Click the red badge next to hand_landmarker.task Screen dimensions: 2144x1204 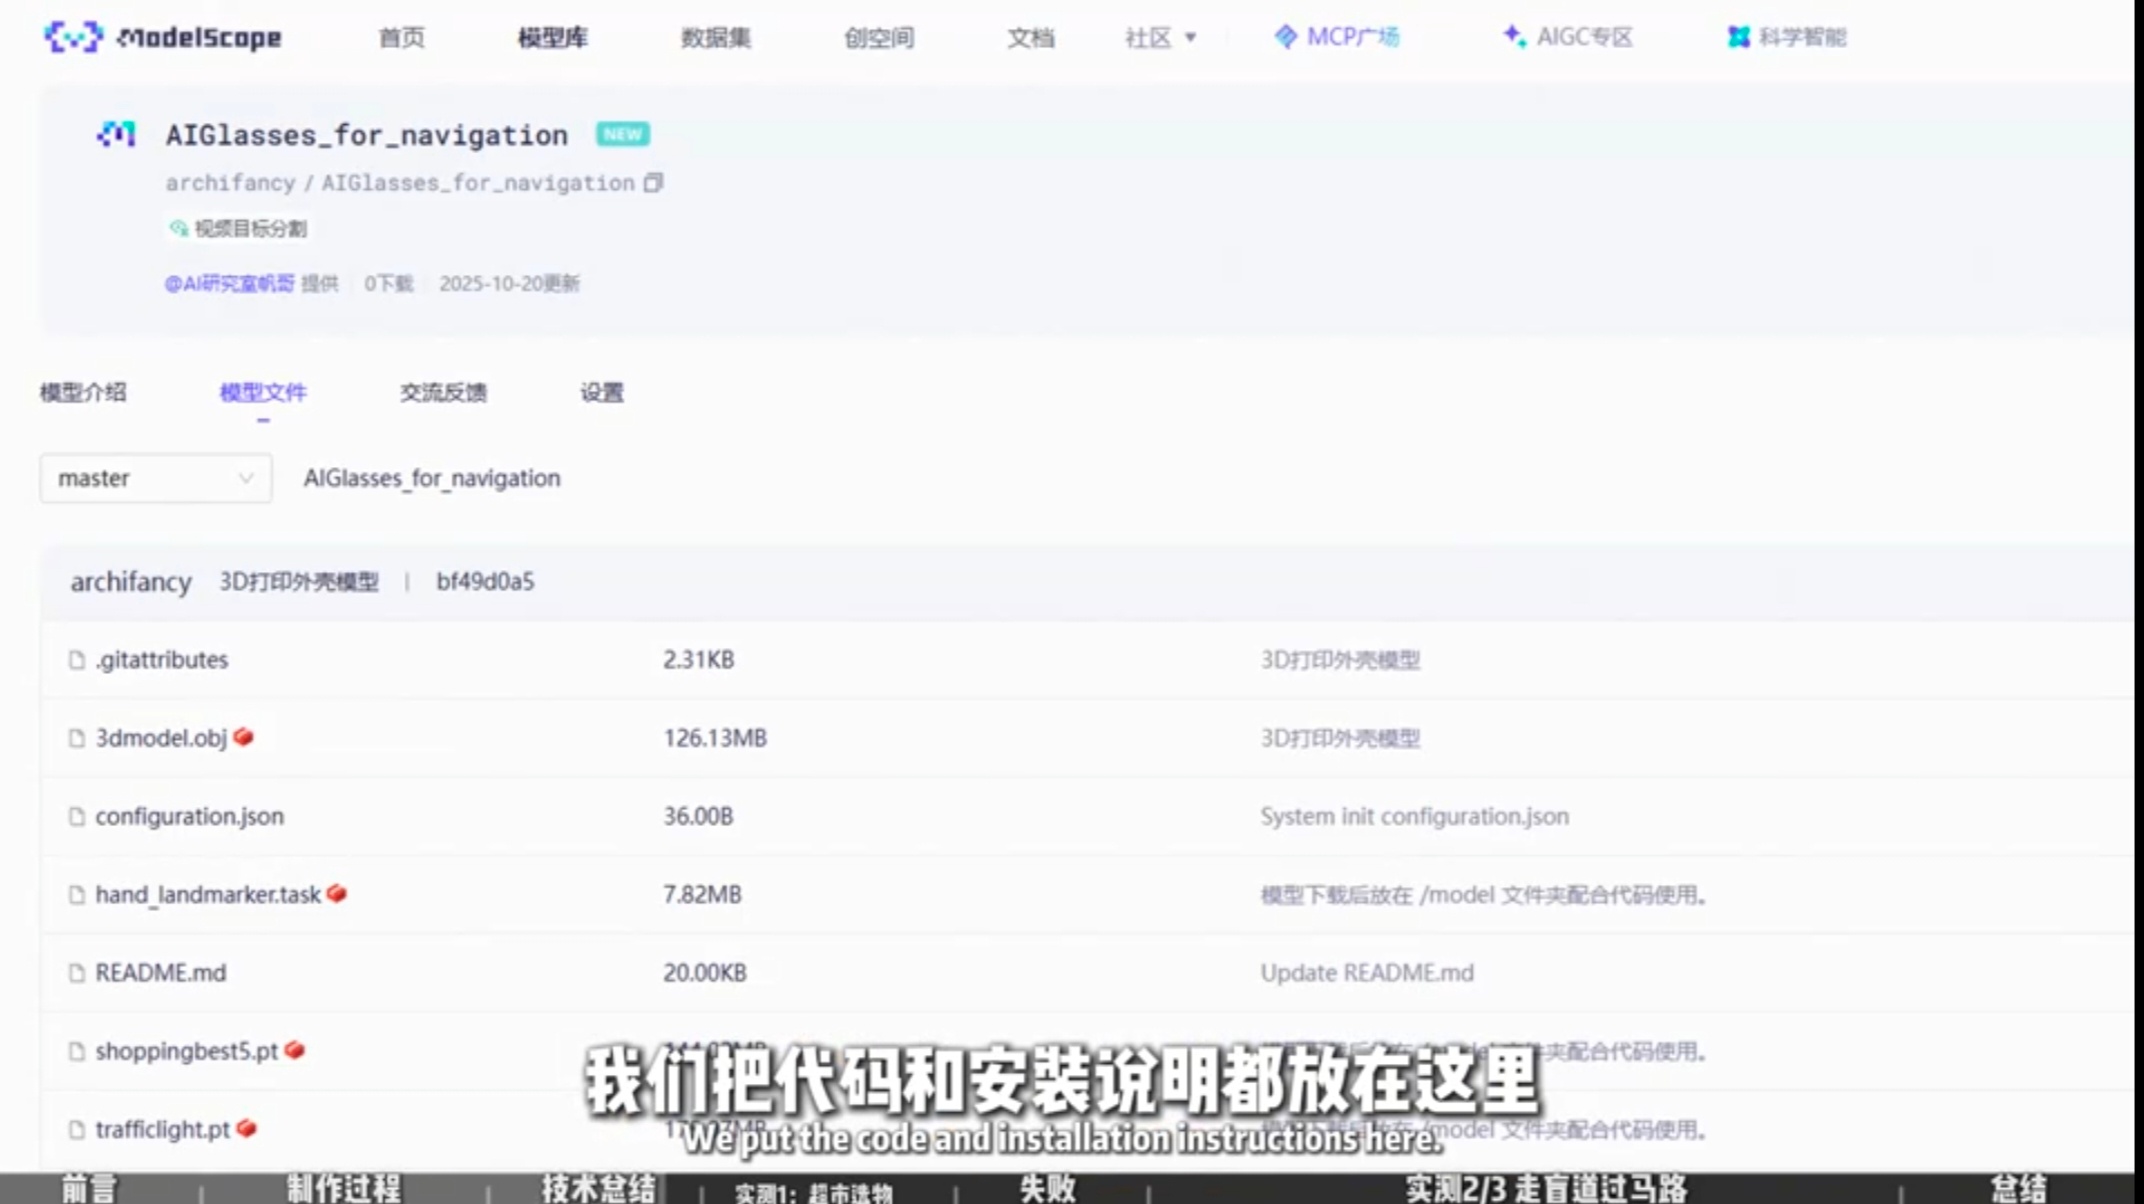pos(337,894)
